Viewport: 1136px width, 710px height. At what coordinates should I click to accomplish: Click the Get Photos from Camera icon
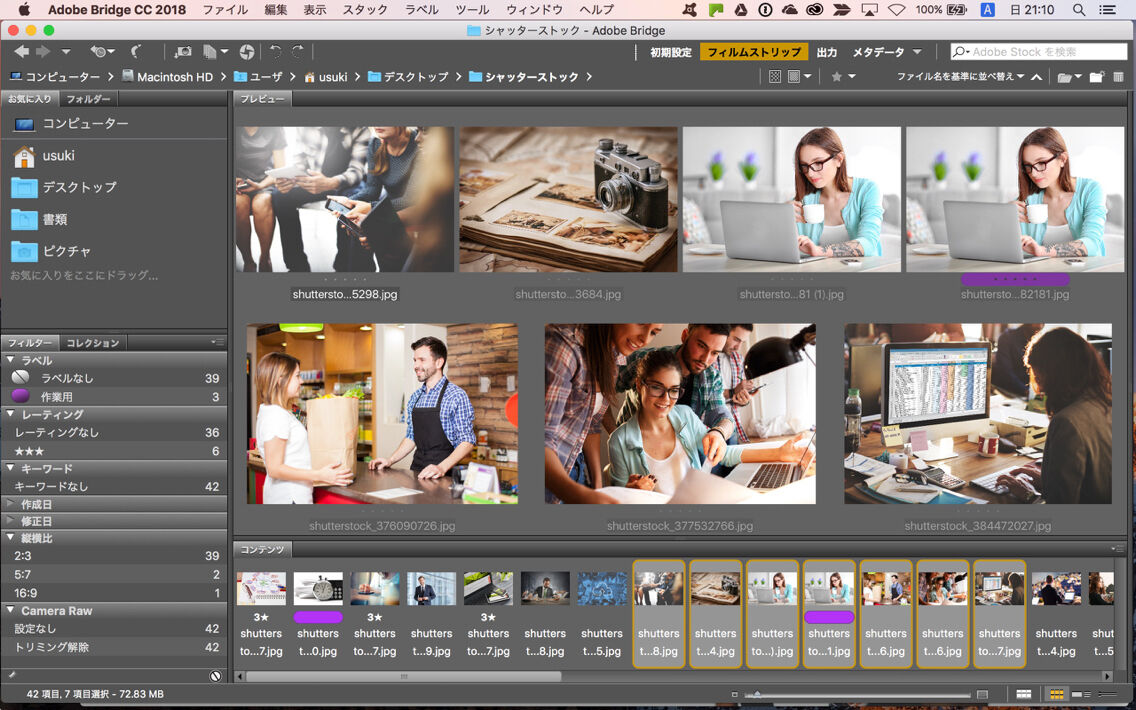click(x=183, y=52)
